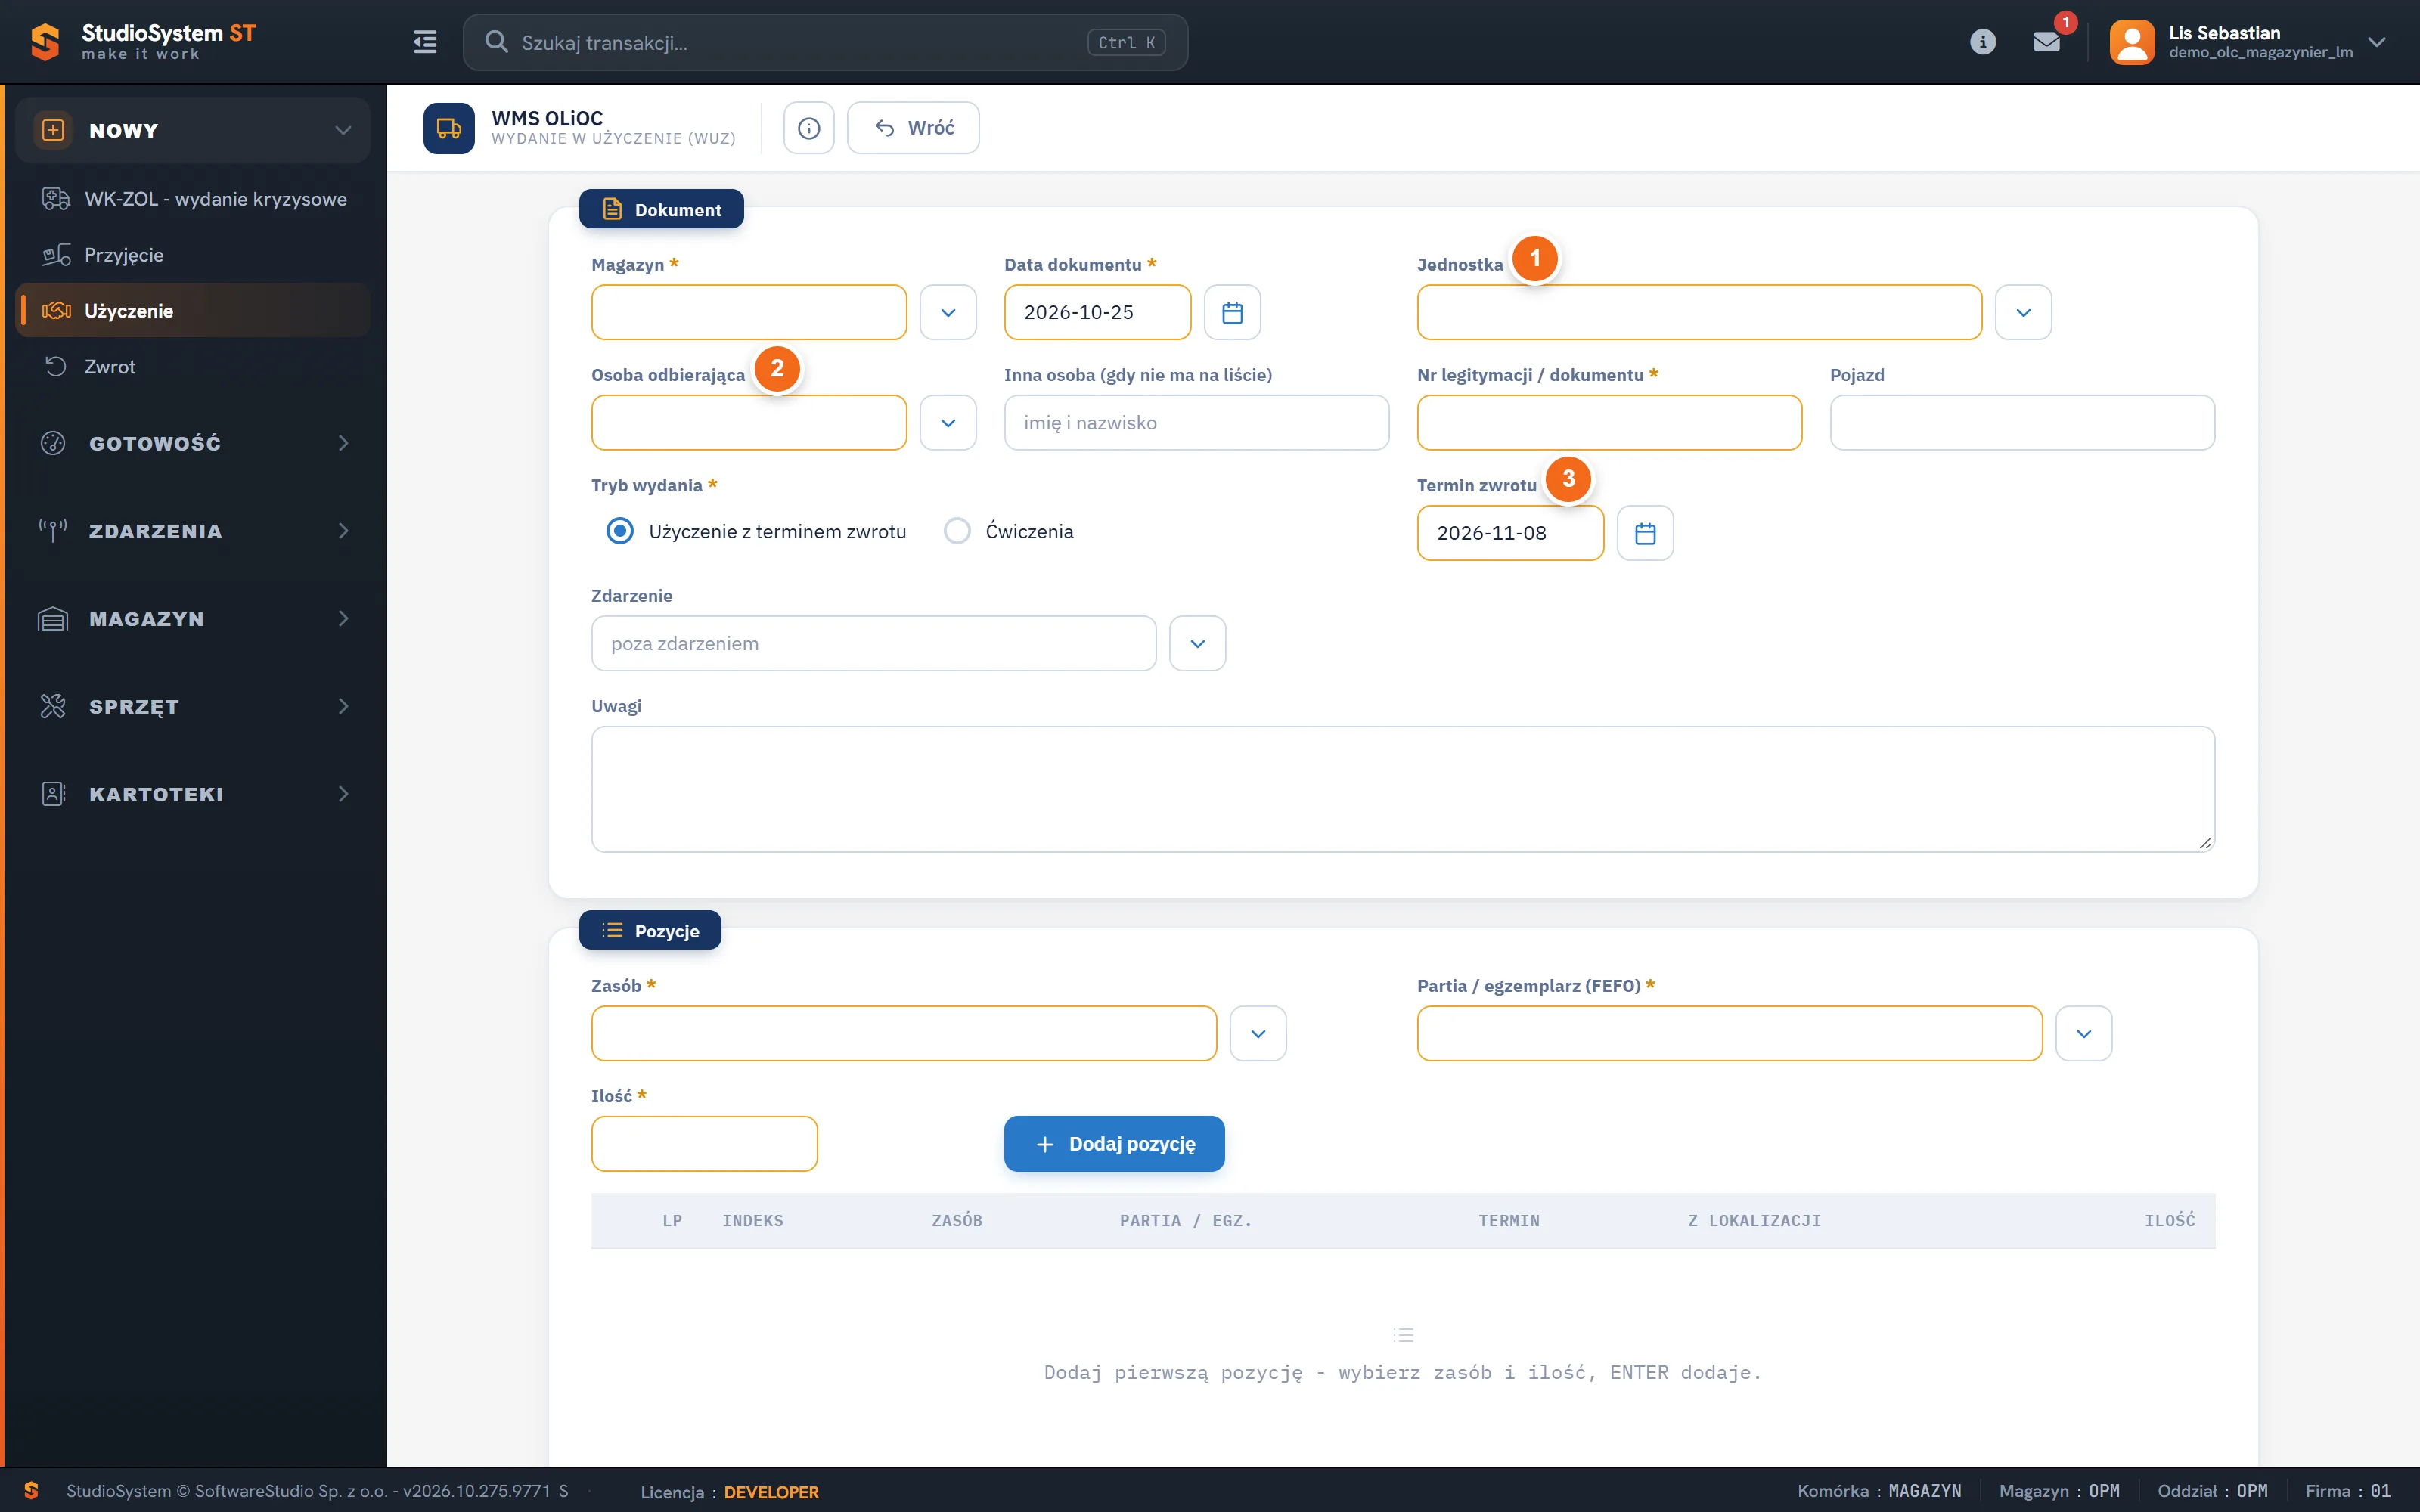Open the Osoba odbierająca dropdown arrow
The width and height of the screenshot is (2420, 1512).
pyautogui.click(x=948, y=423)
